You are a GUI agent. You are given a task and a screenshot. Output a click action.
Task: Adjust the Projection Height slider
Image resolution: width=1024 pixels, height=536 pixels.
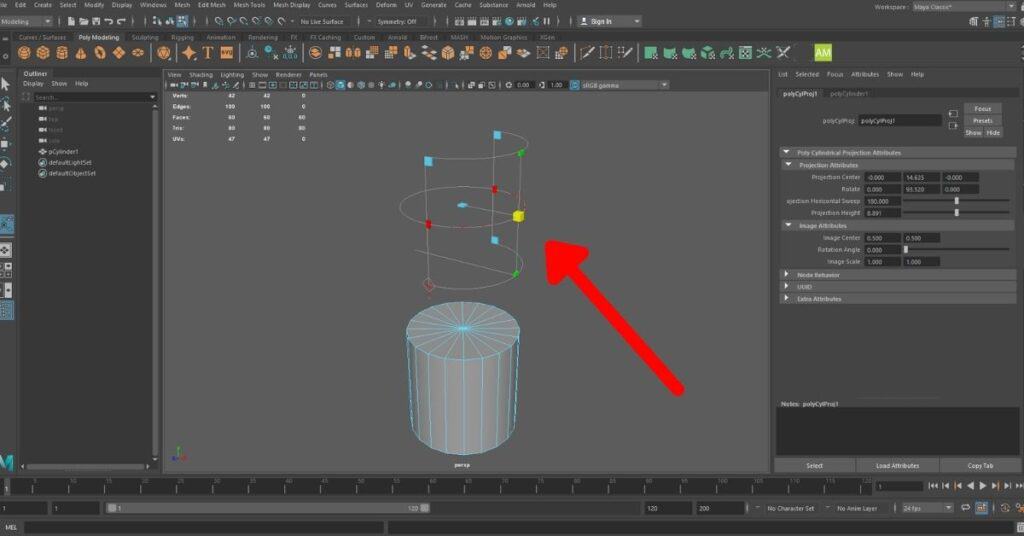(x=957, y=213)
